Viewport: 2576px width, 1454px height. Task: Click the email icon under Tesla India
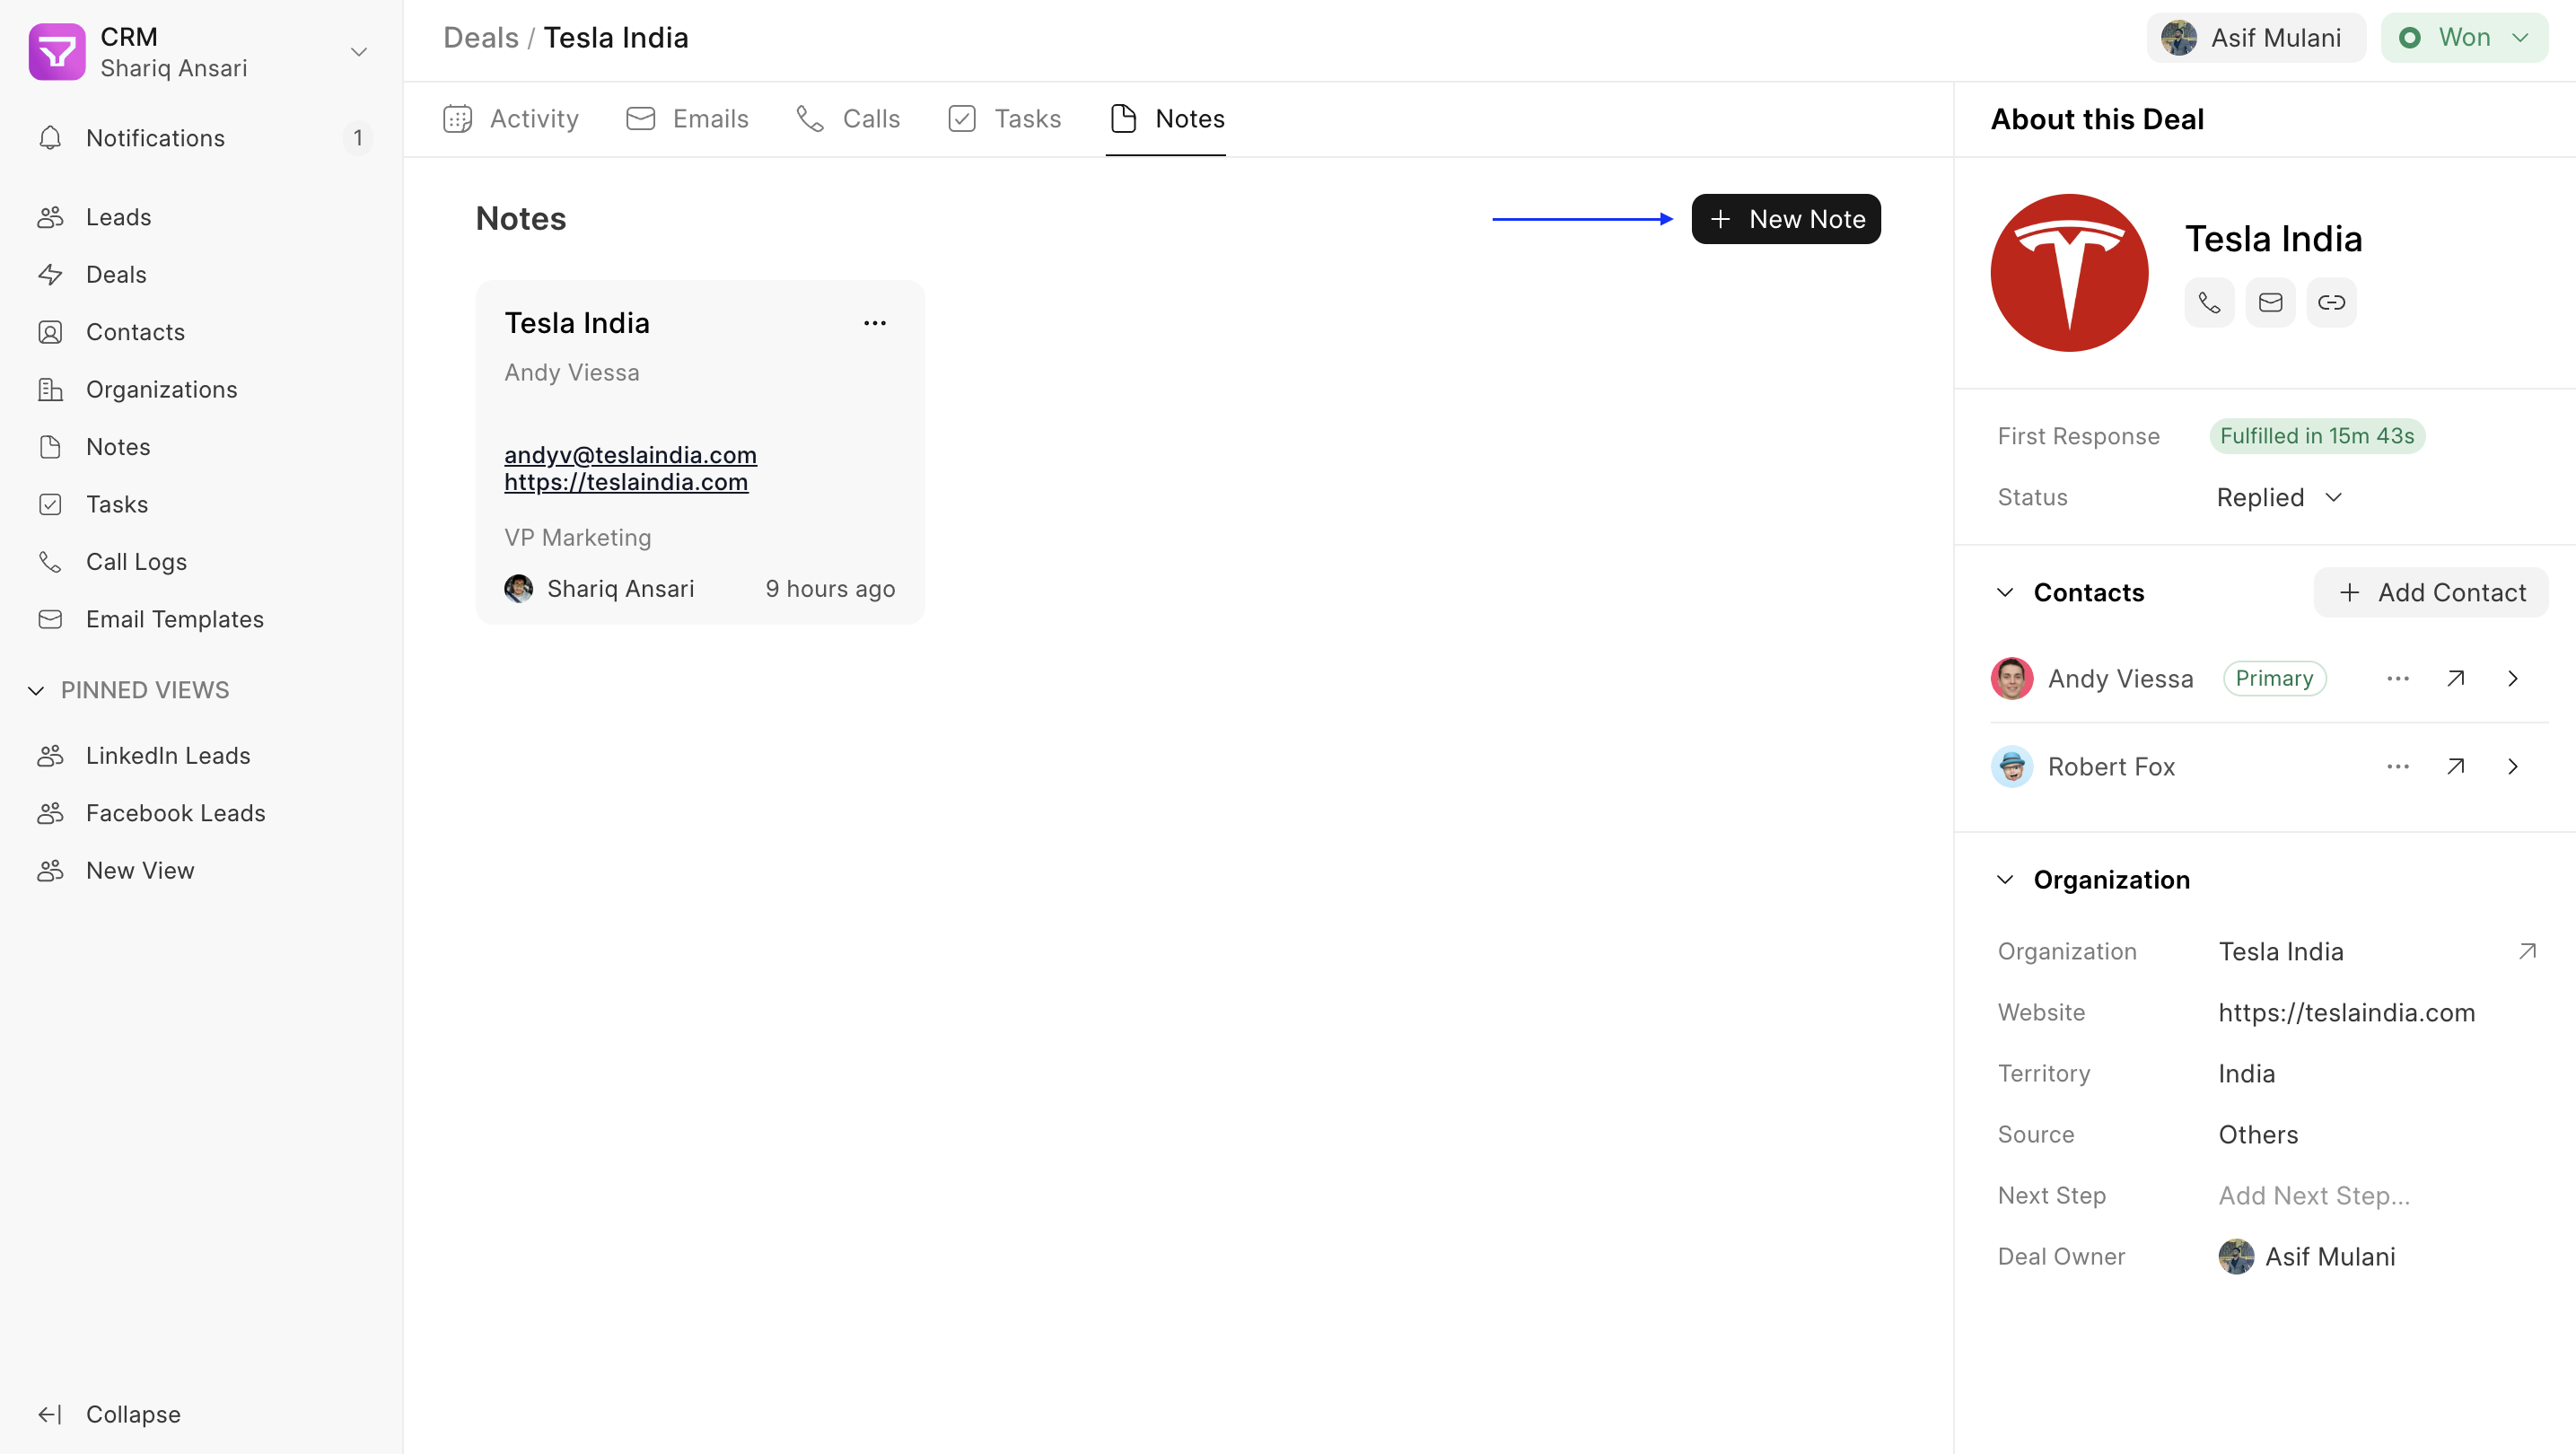coord(2270,302)
